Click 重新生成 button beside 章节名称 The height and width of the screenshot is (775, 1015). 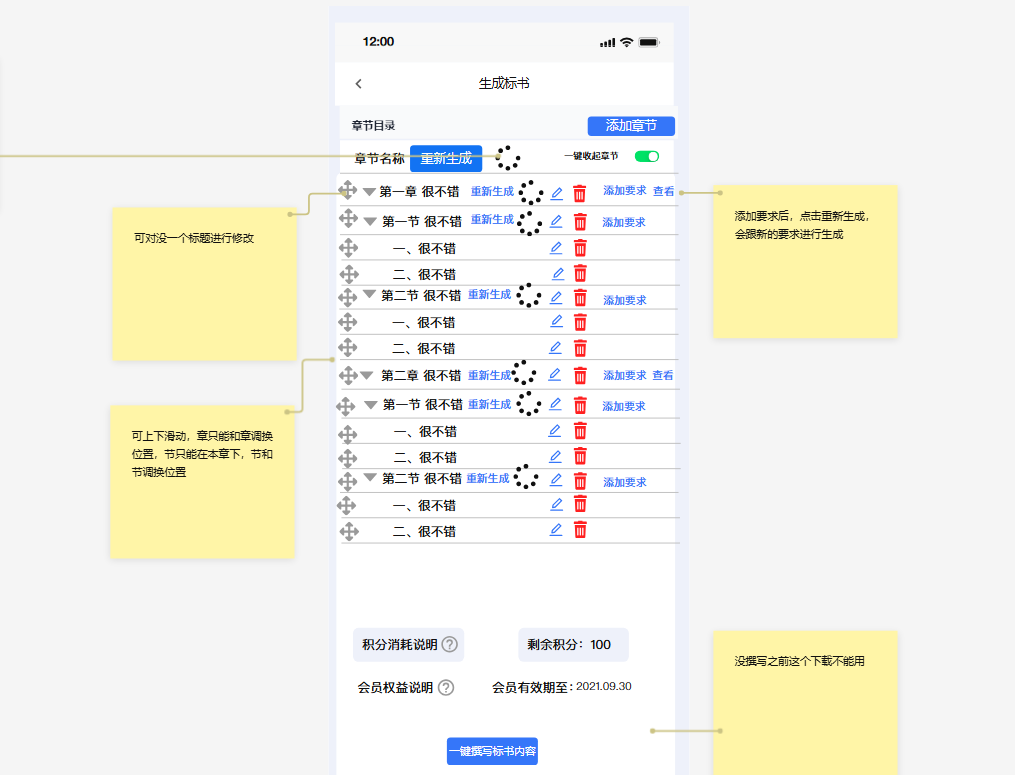pyautogui.click(x=446, y=158)
